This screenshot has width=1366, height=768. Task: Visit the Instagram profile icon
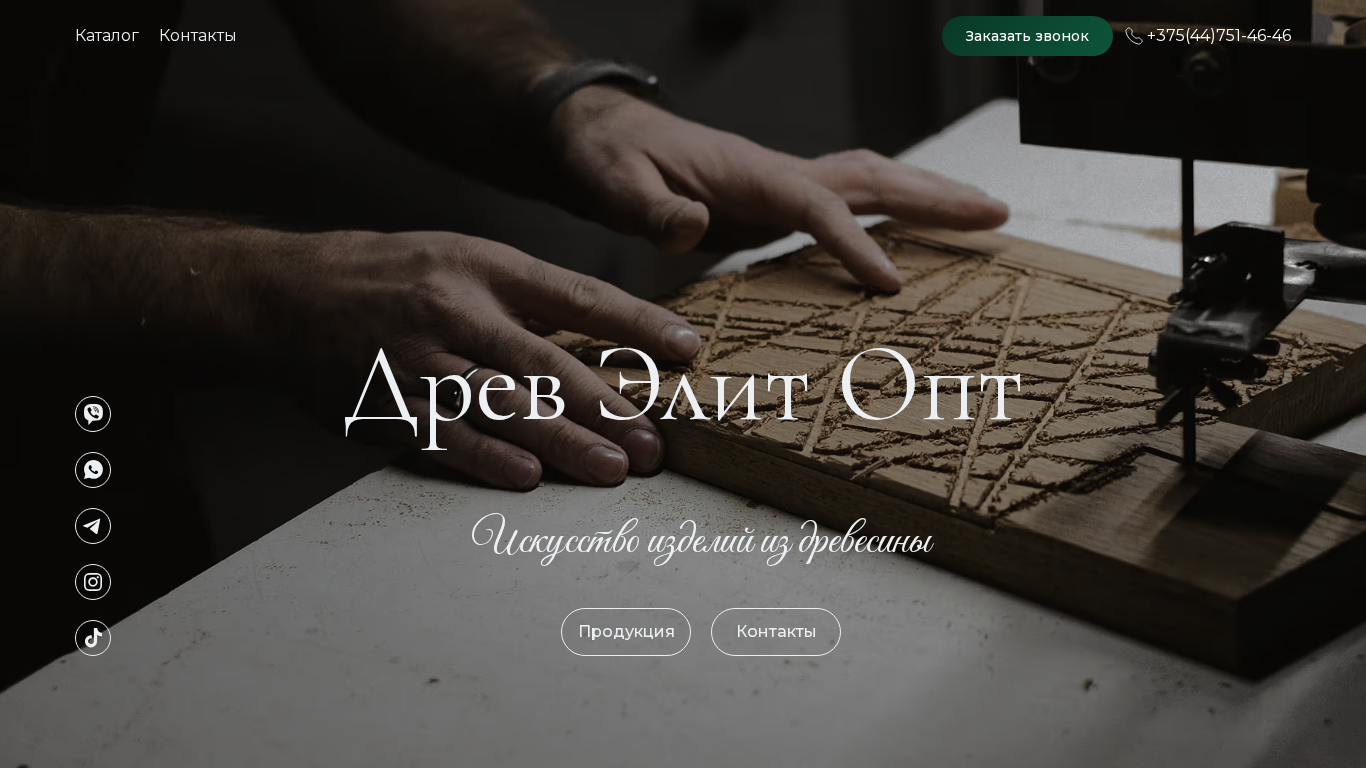(x=93, y=582)
